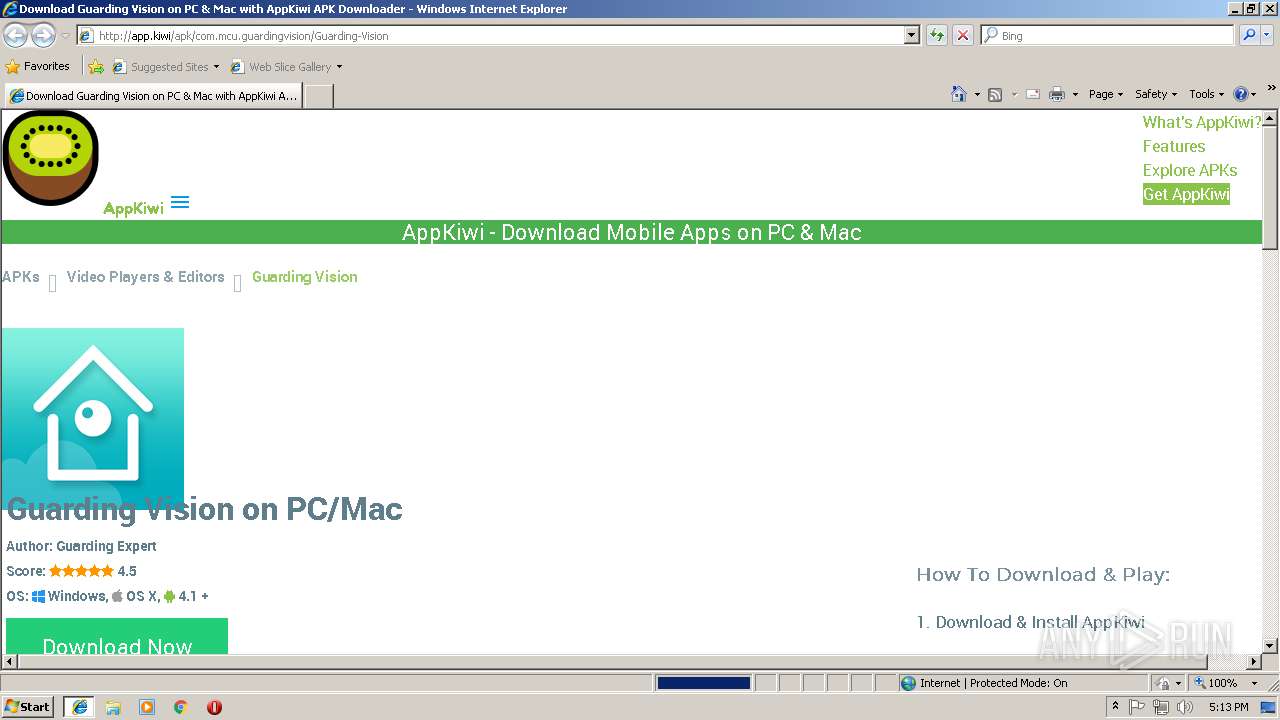Click the APKs breadcrumb link
This screenshot has height=720, width=1280.
point(21,277)
